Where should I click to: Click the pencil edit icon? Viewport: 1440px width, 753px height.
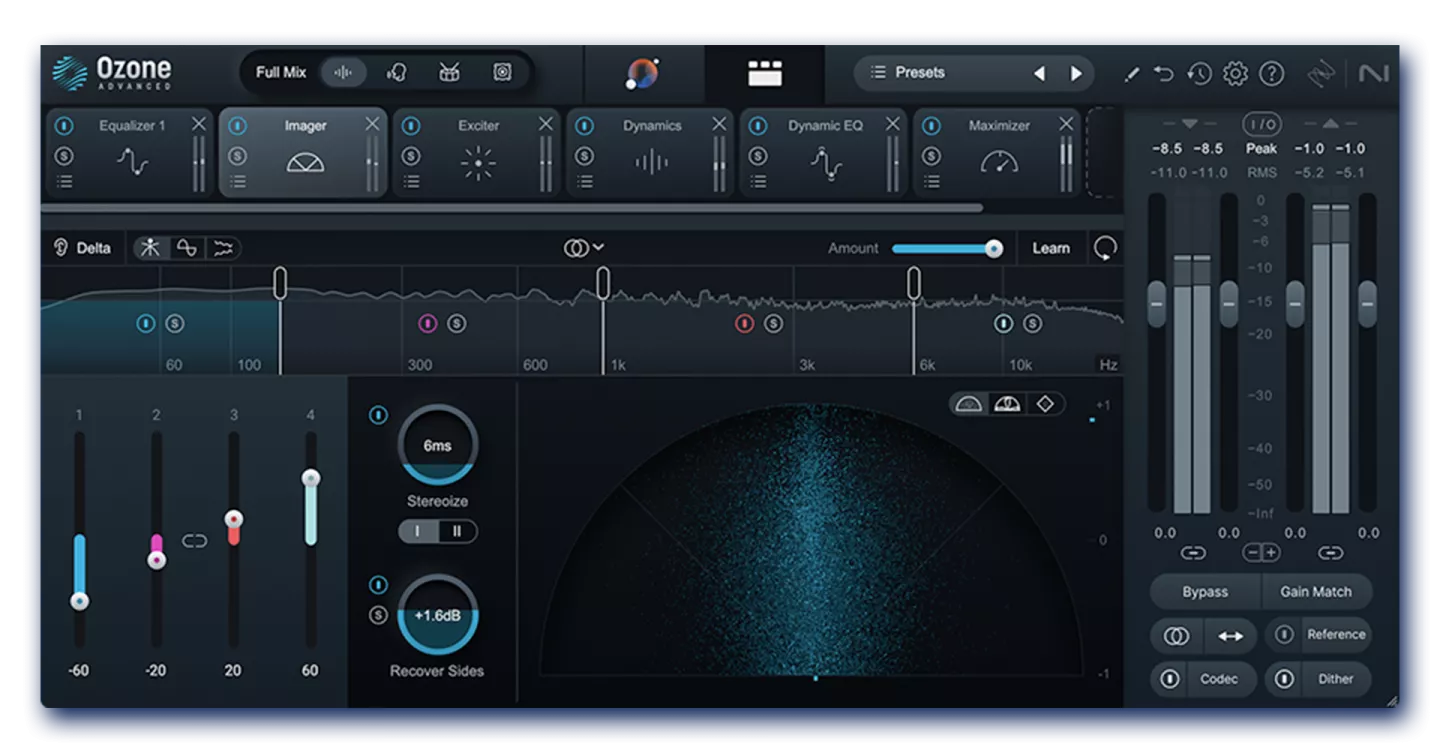(1131, 73)
